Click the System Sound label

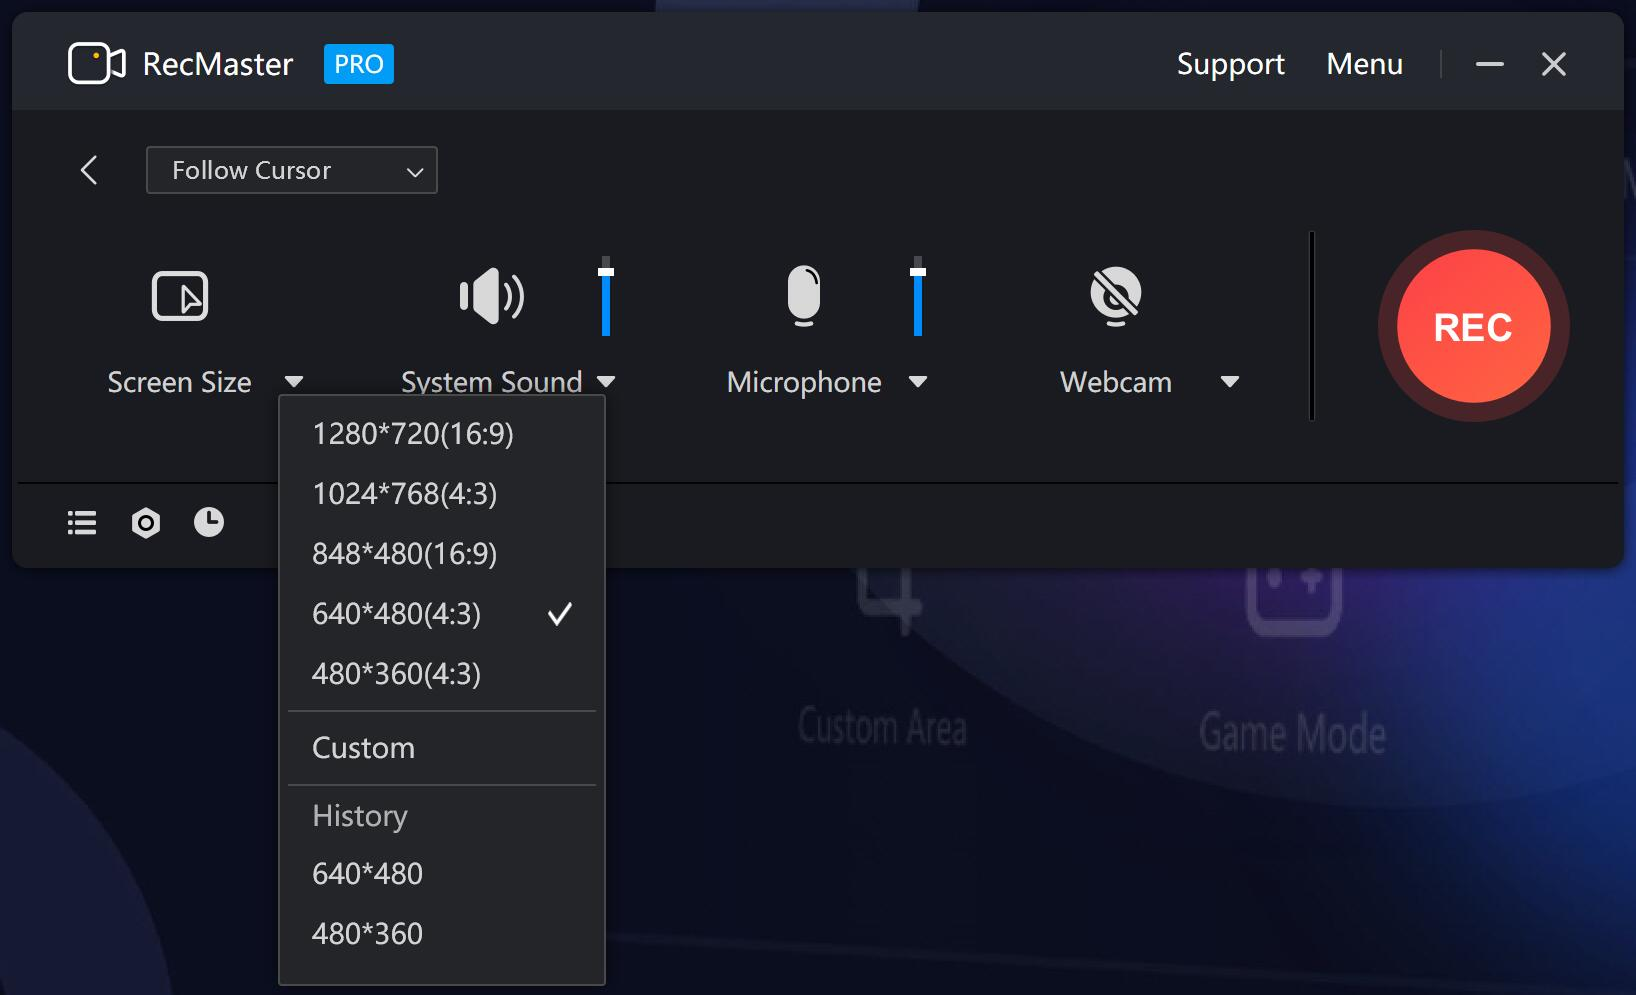(491, 381)
